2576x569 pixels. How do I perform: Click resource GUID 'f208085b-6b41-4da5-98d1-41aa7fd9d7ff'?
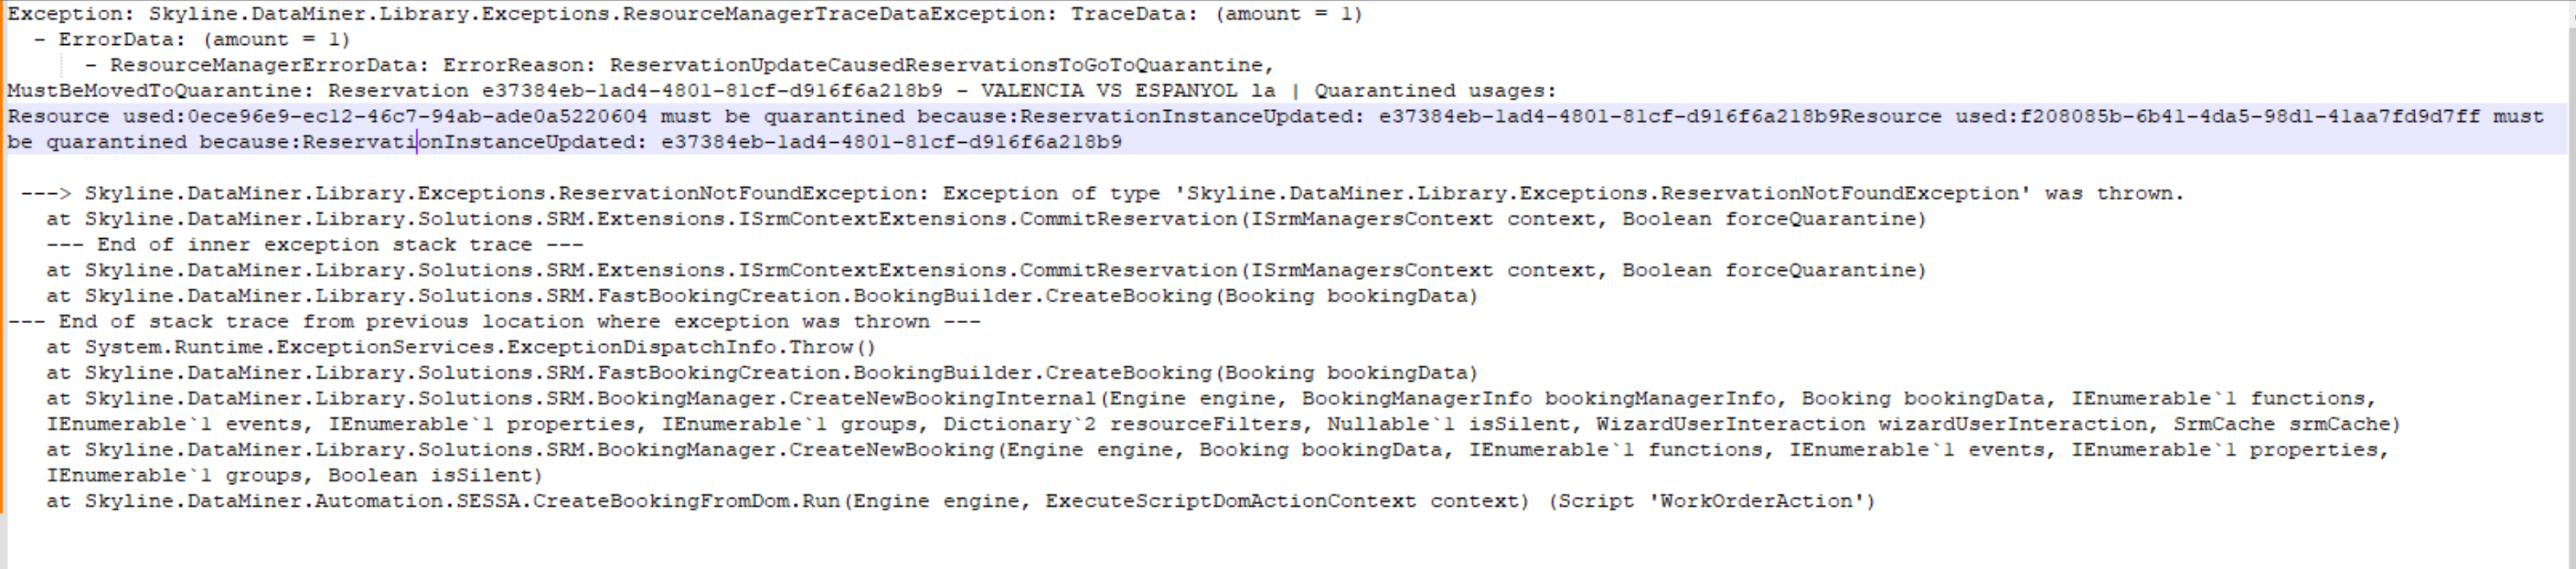coord(2250,116)
